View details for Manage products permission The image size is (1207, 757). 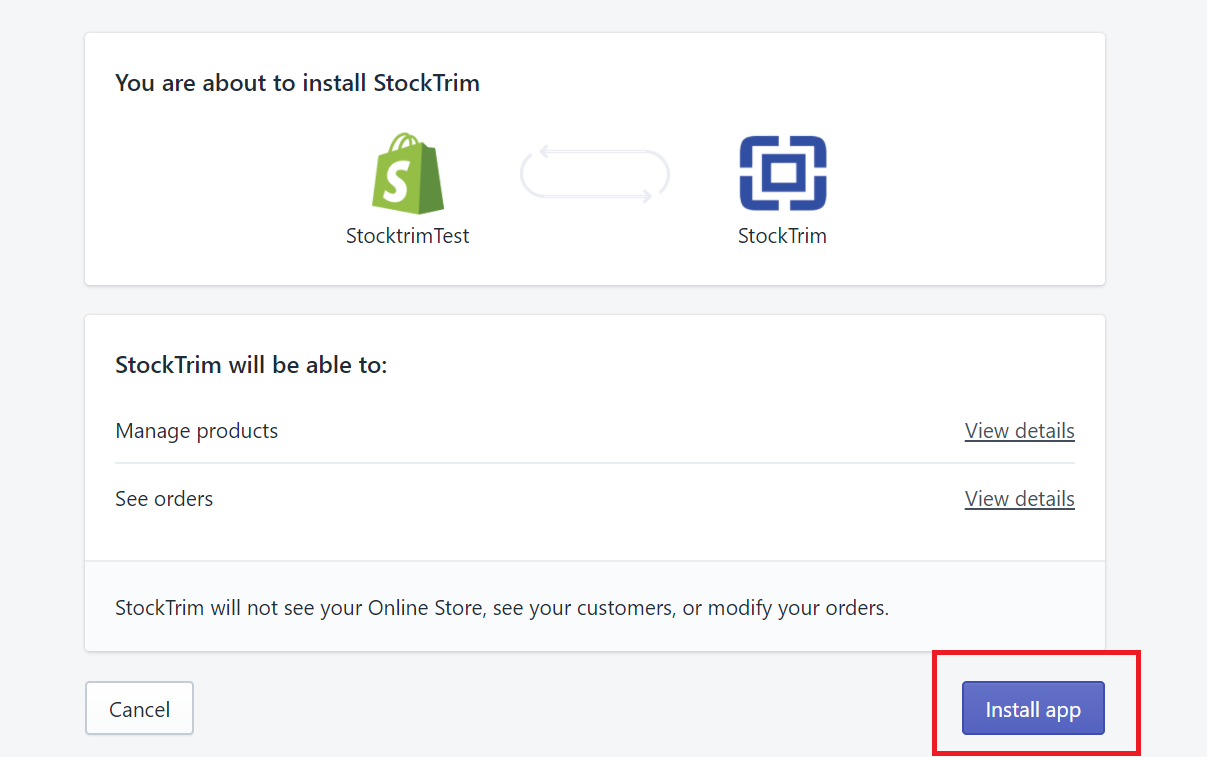[x=1019, y=431]
